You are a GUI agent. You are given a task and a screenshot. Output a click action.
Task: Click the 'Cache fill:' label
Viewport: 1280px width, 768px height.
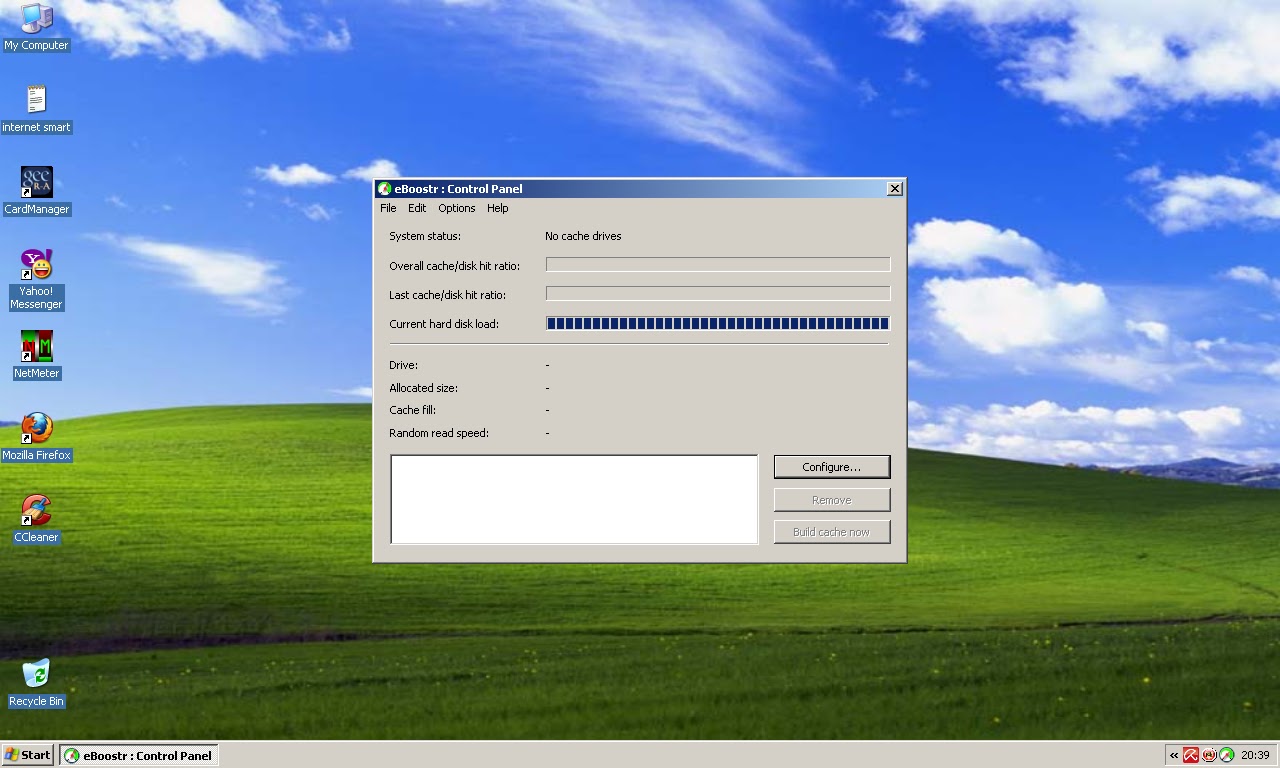412,410
